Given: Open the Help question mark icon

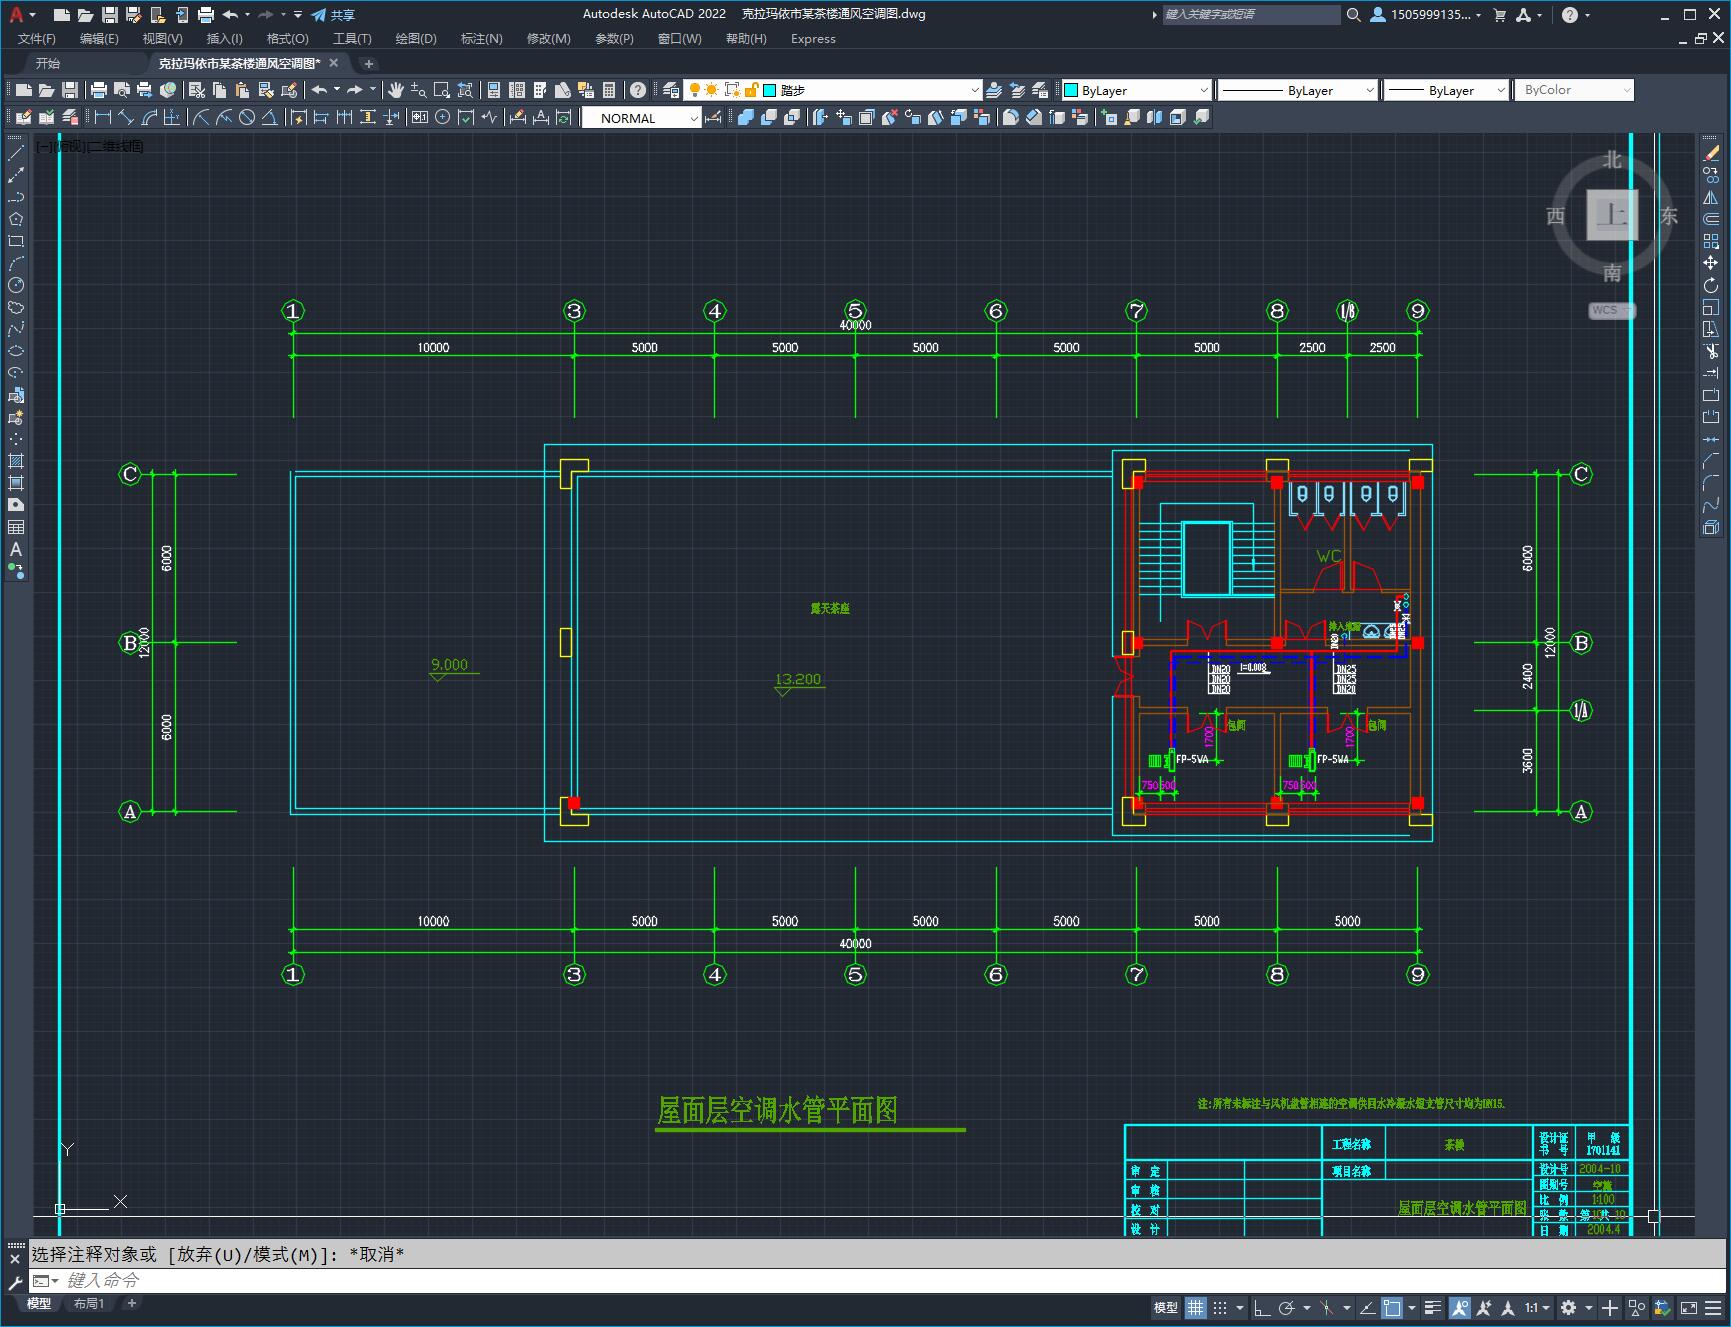Looking at the screenshot, I should coord(638,90).
